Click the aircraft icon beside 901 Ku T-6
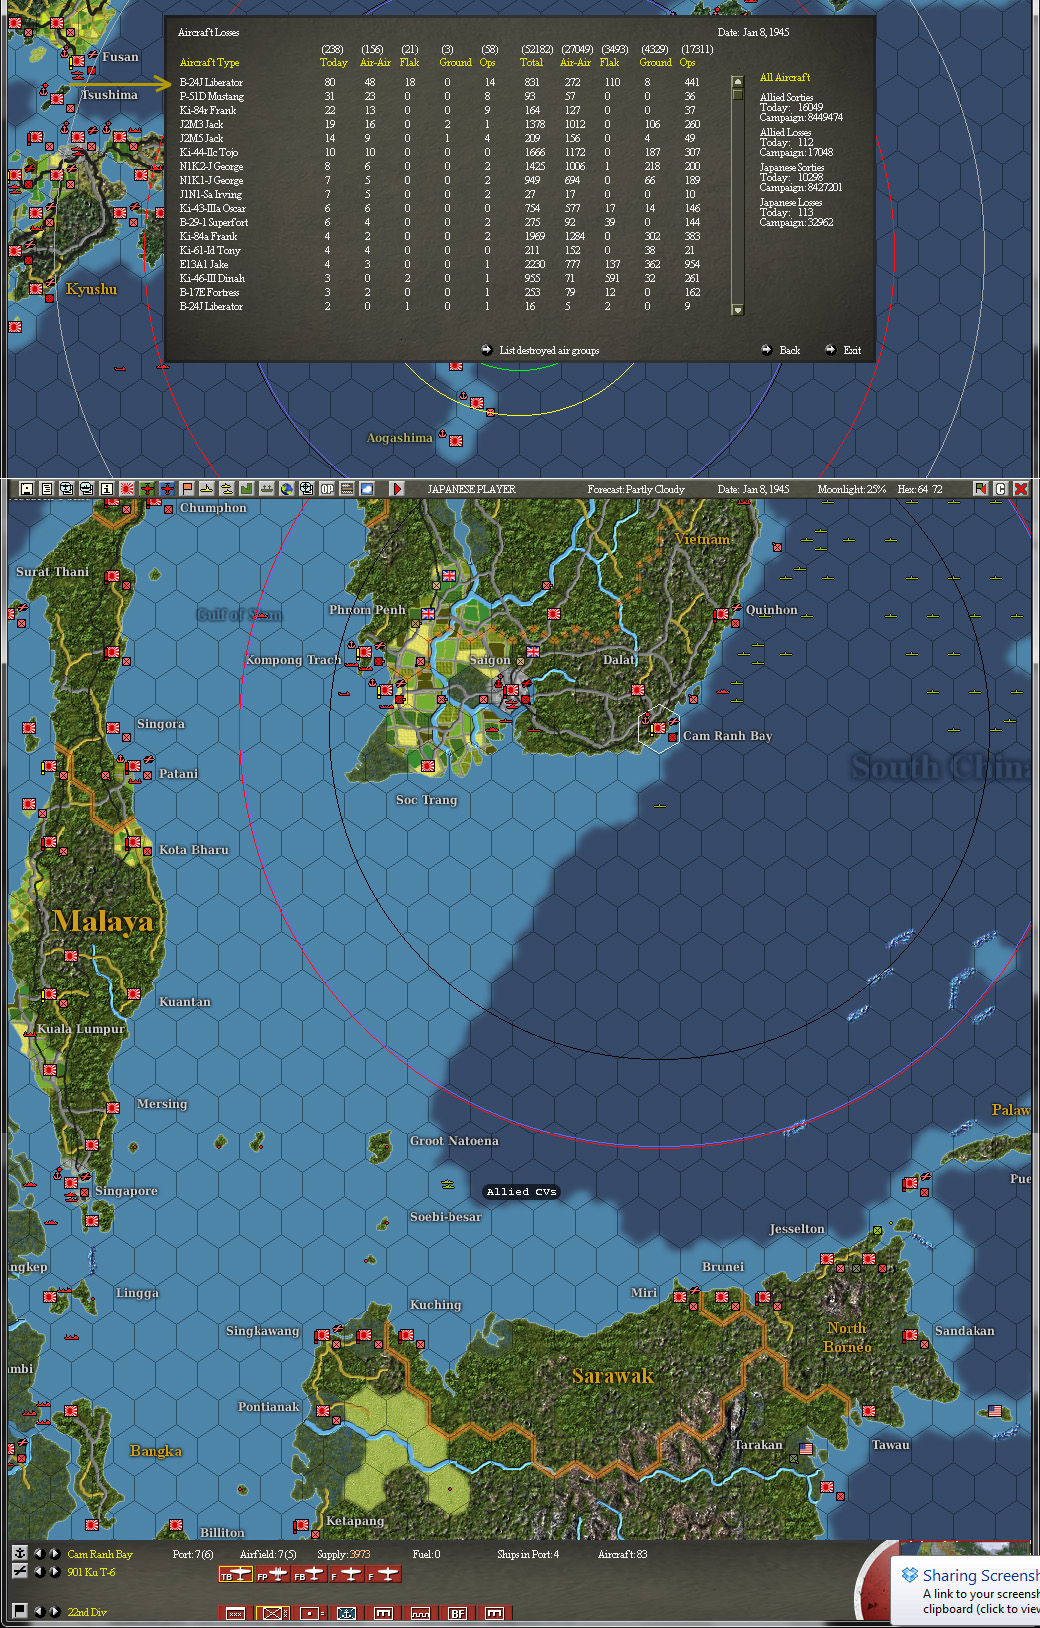 click(x=20, y=1572)
